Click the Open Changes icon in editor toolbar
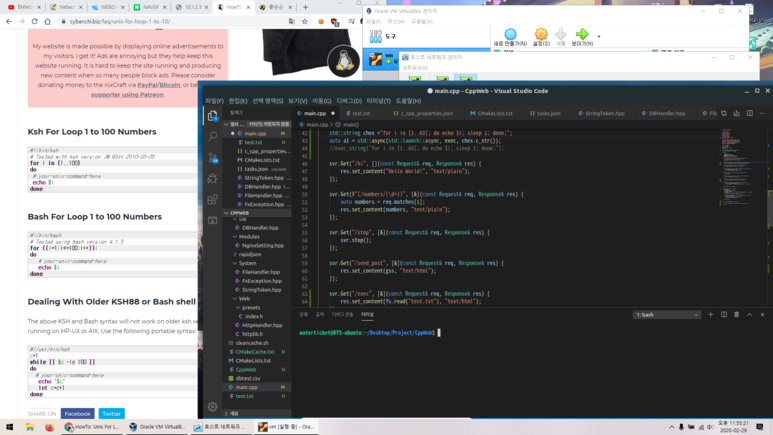 pos(737,113)
